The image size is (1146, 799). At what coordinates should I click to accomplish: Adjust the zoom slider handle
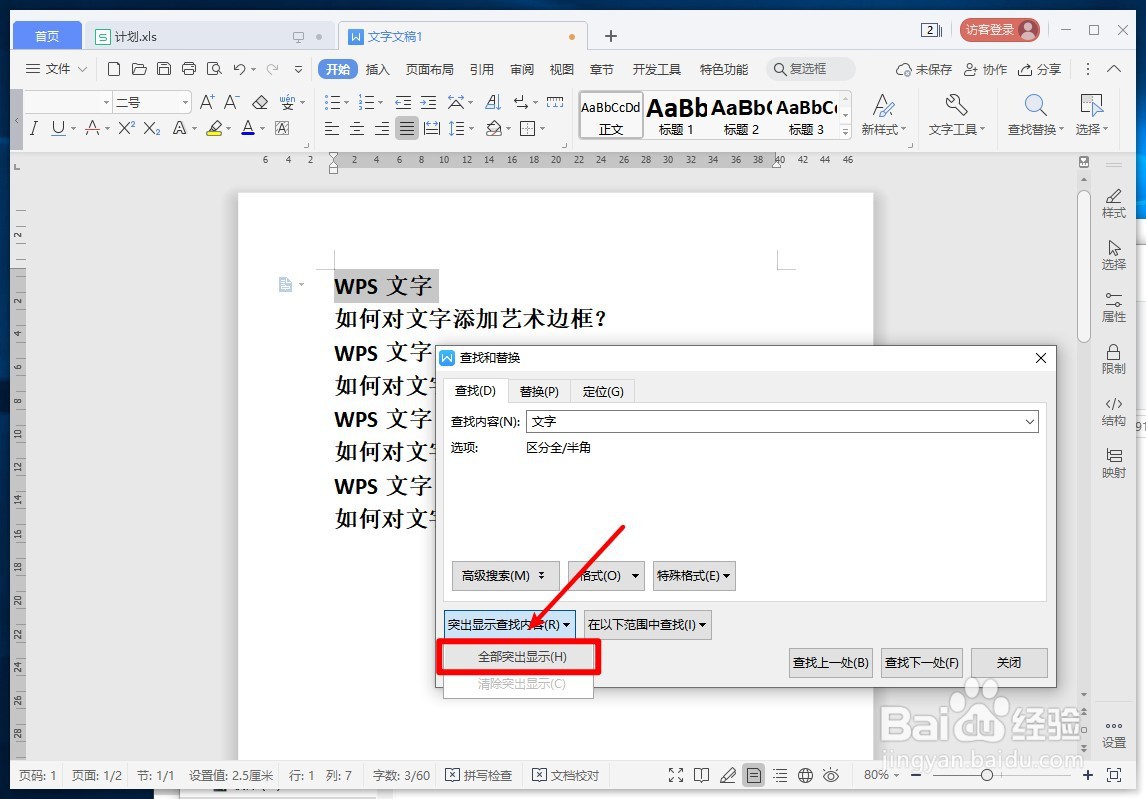point(987,776)
